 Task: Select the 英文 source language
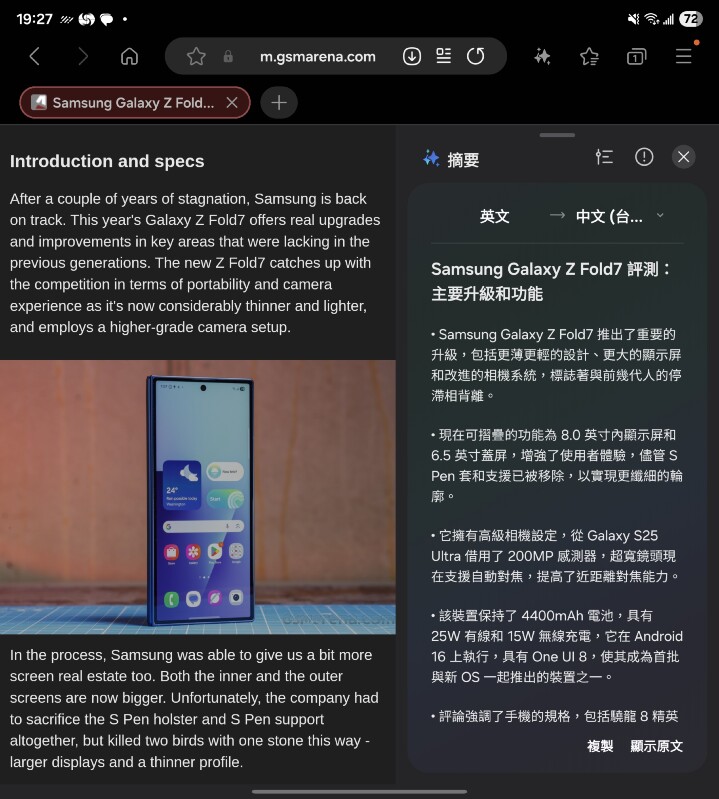[494, 216]
